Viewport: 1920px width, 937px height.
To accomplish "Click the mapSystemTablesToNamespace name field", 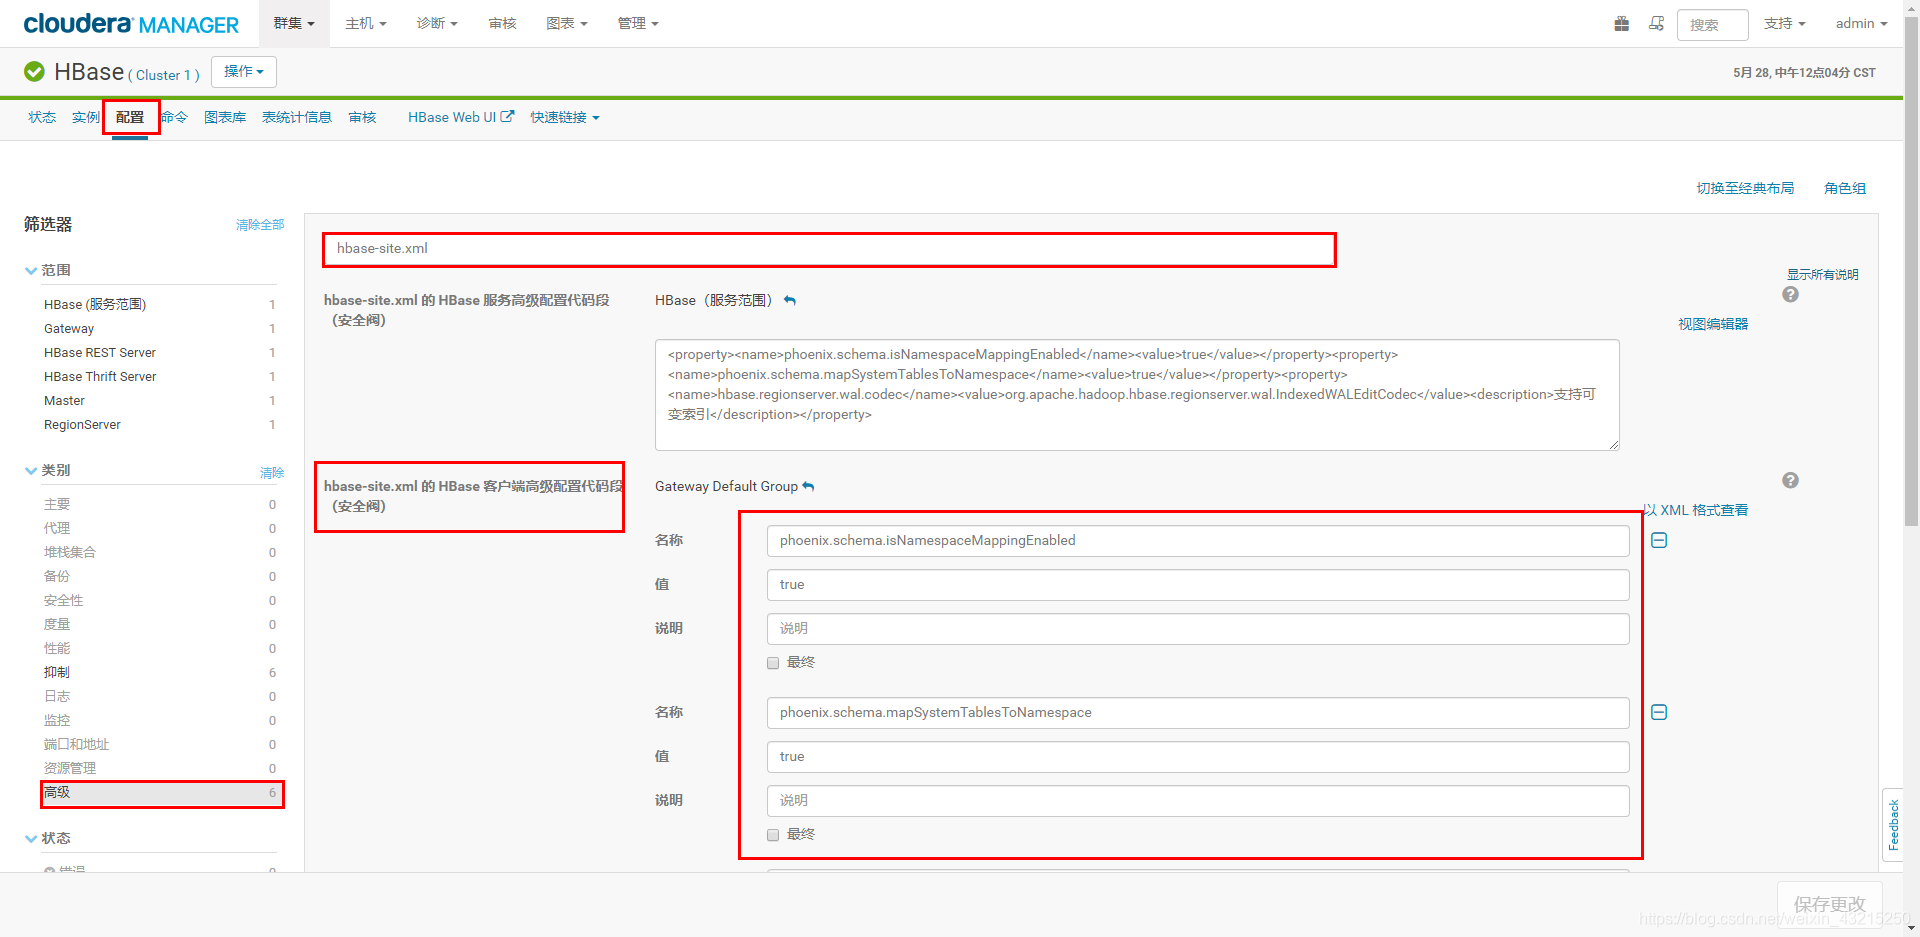I will point(1198,713).
